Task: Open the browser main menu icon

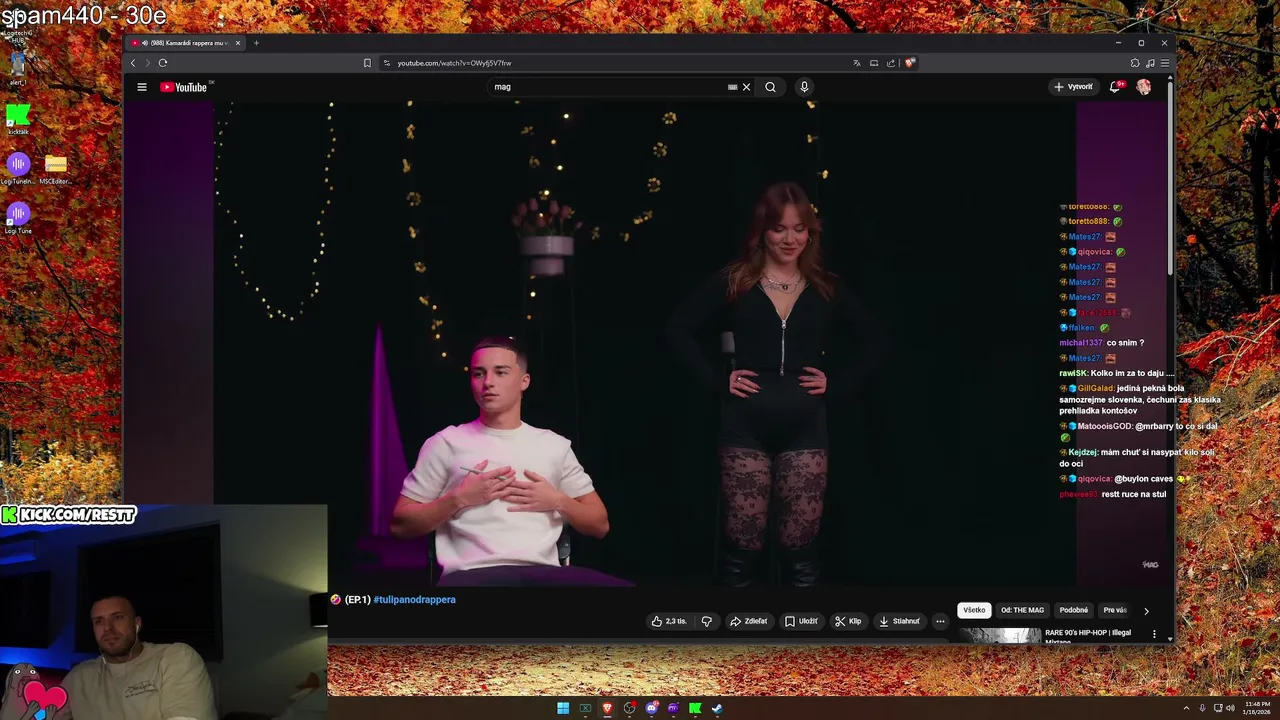Action: point(1164,63)
